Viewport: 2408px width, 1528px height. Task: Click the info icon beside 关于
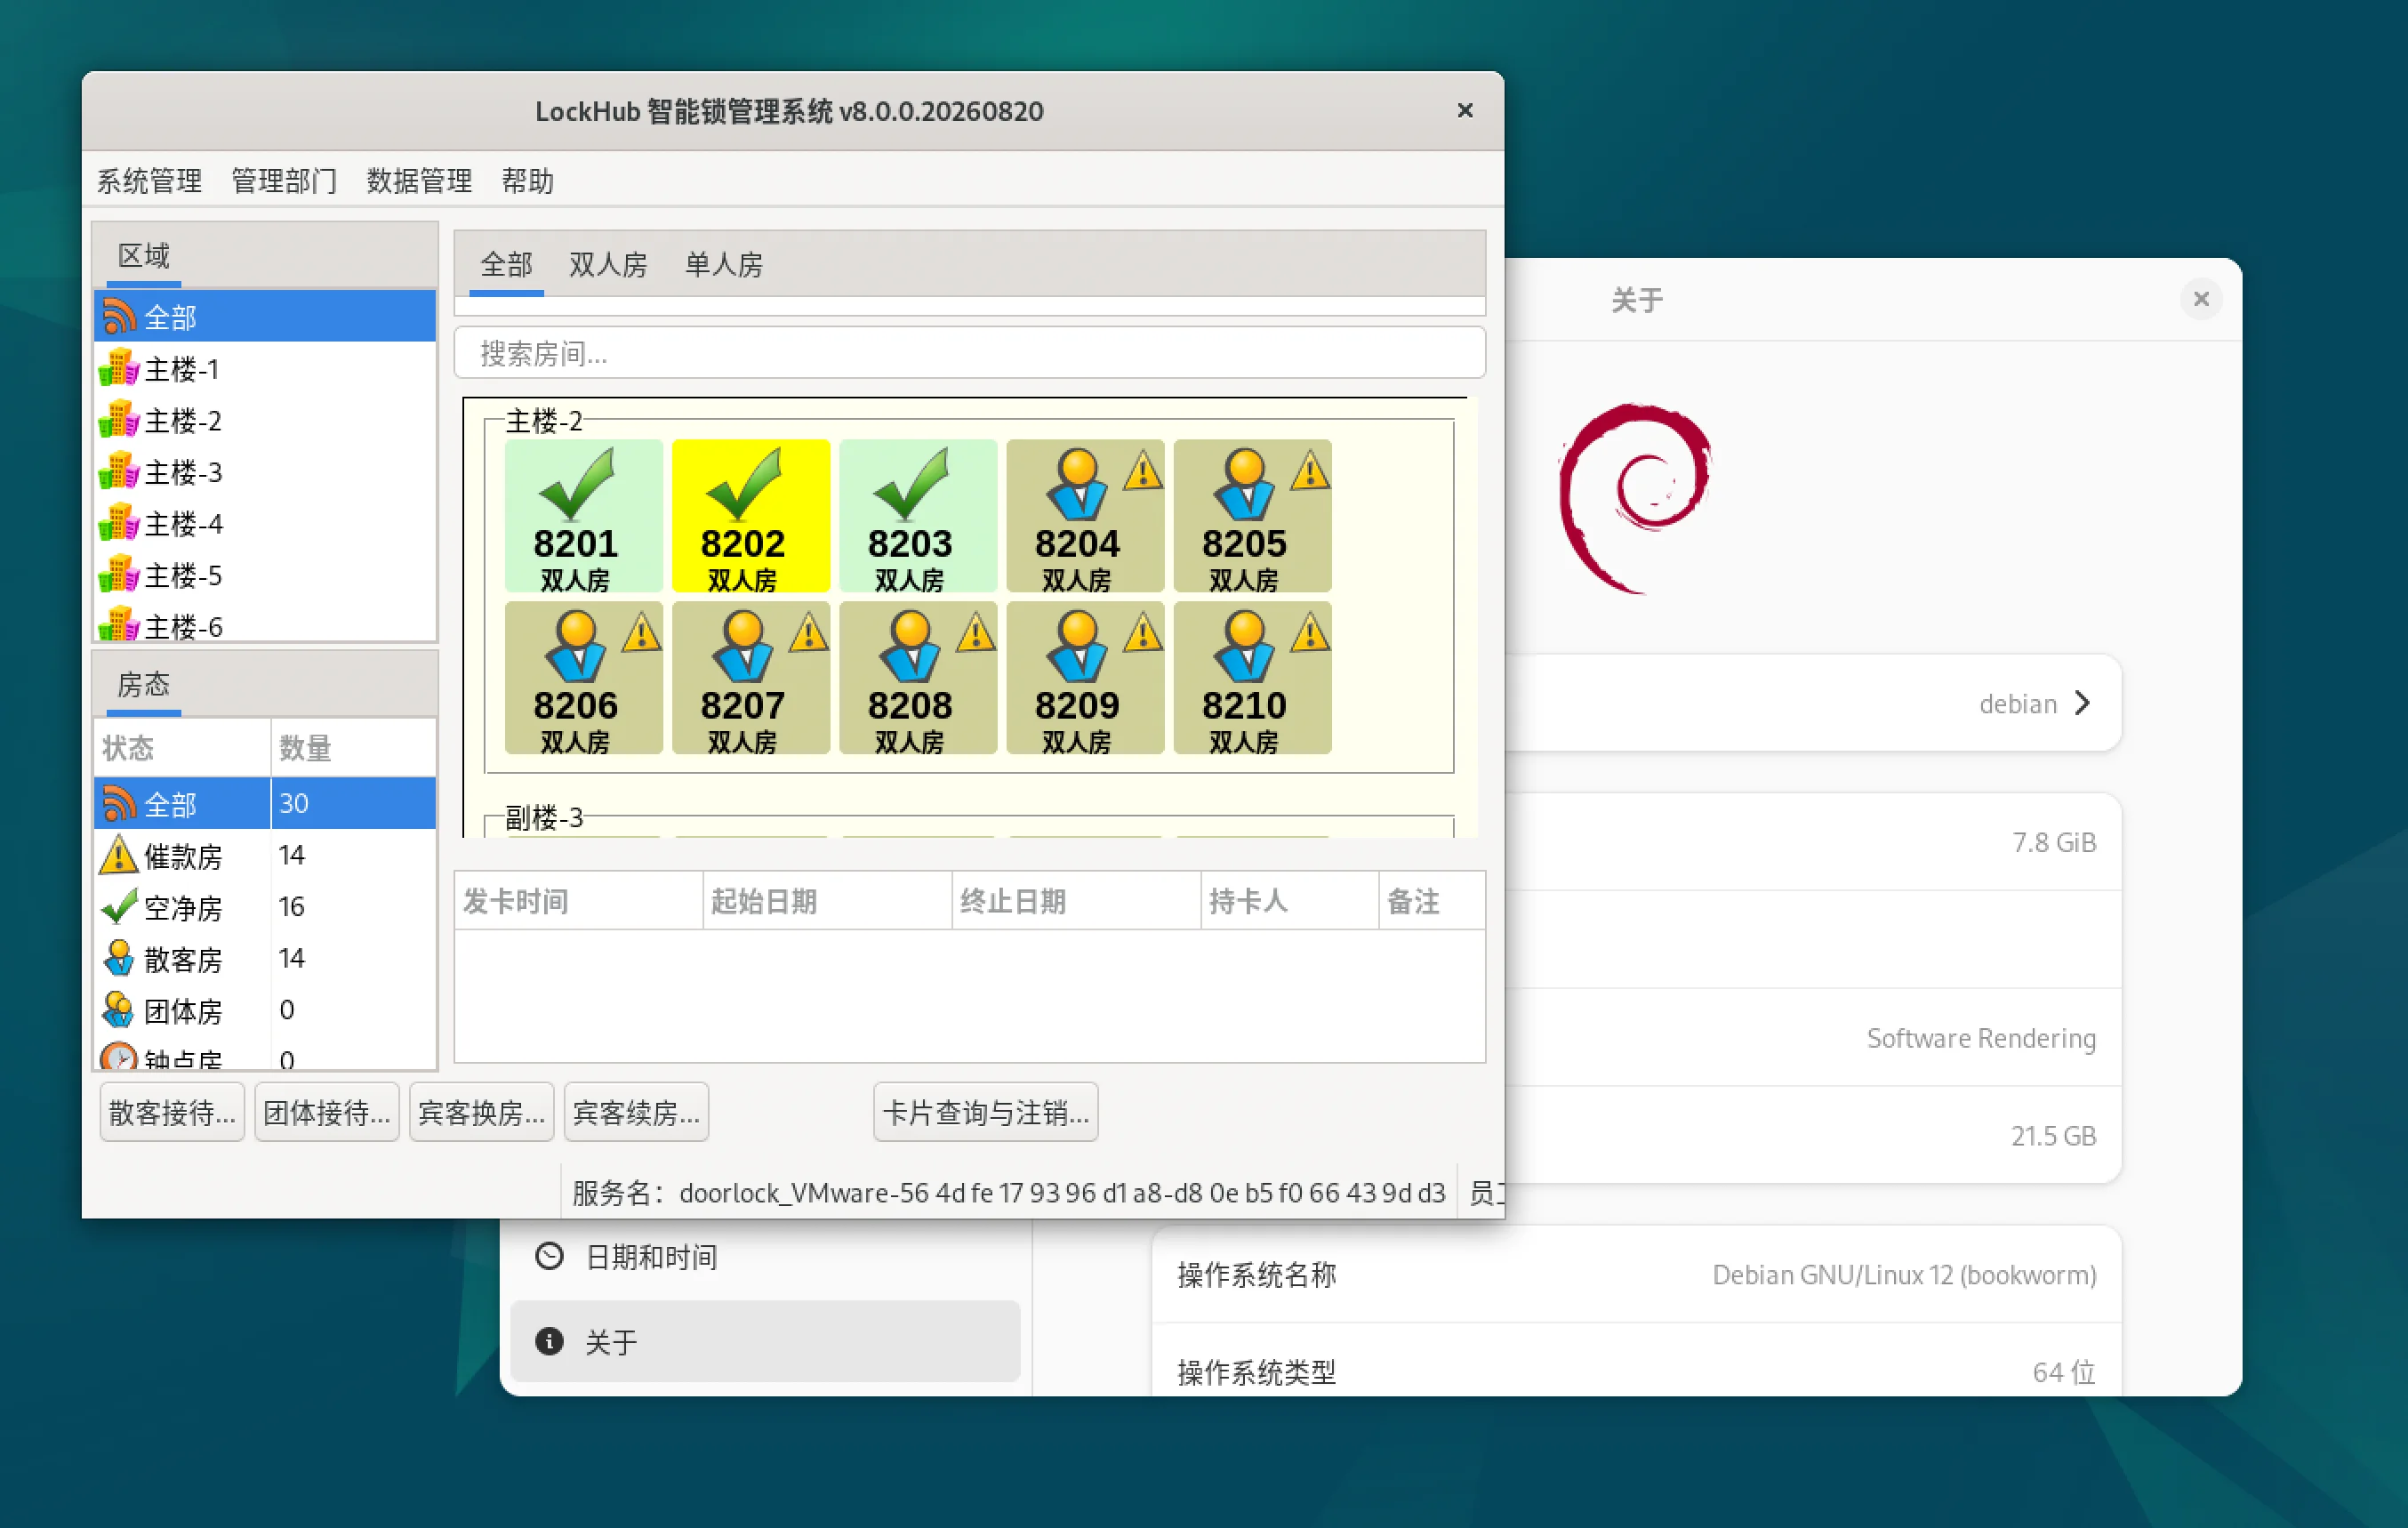549,1341
